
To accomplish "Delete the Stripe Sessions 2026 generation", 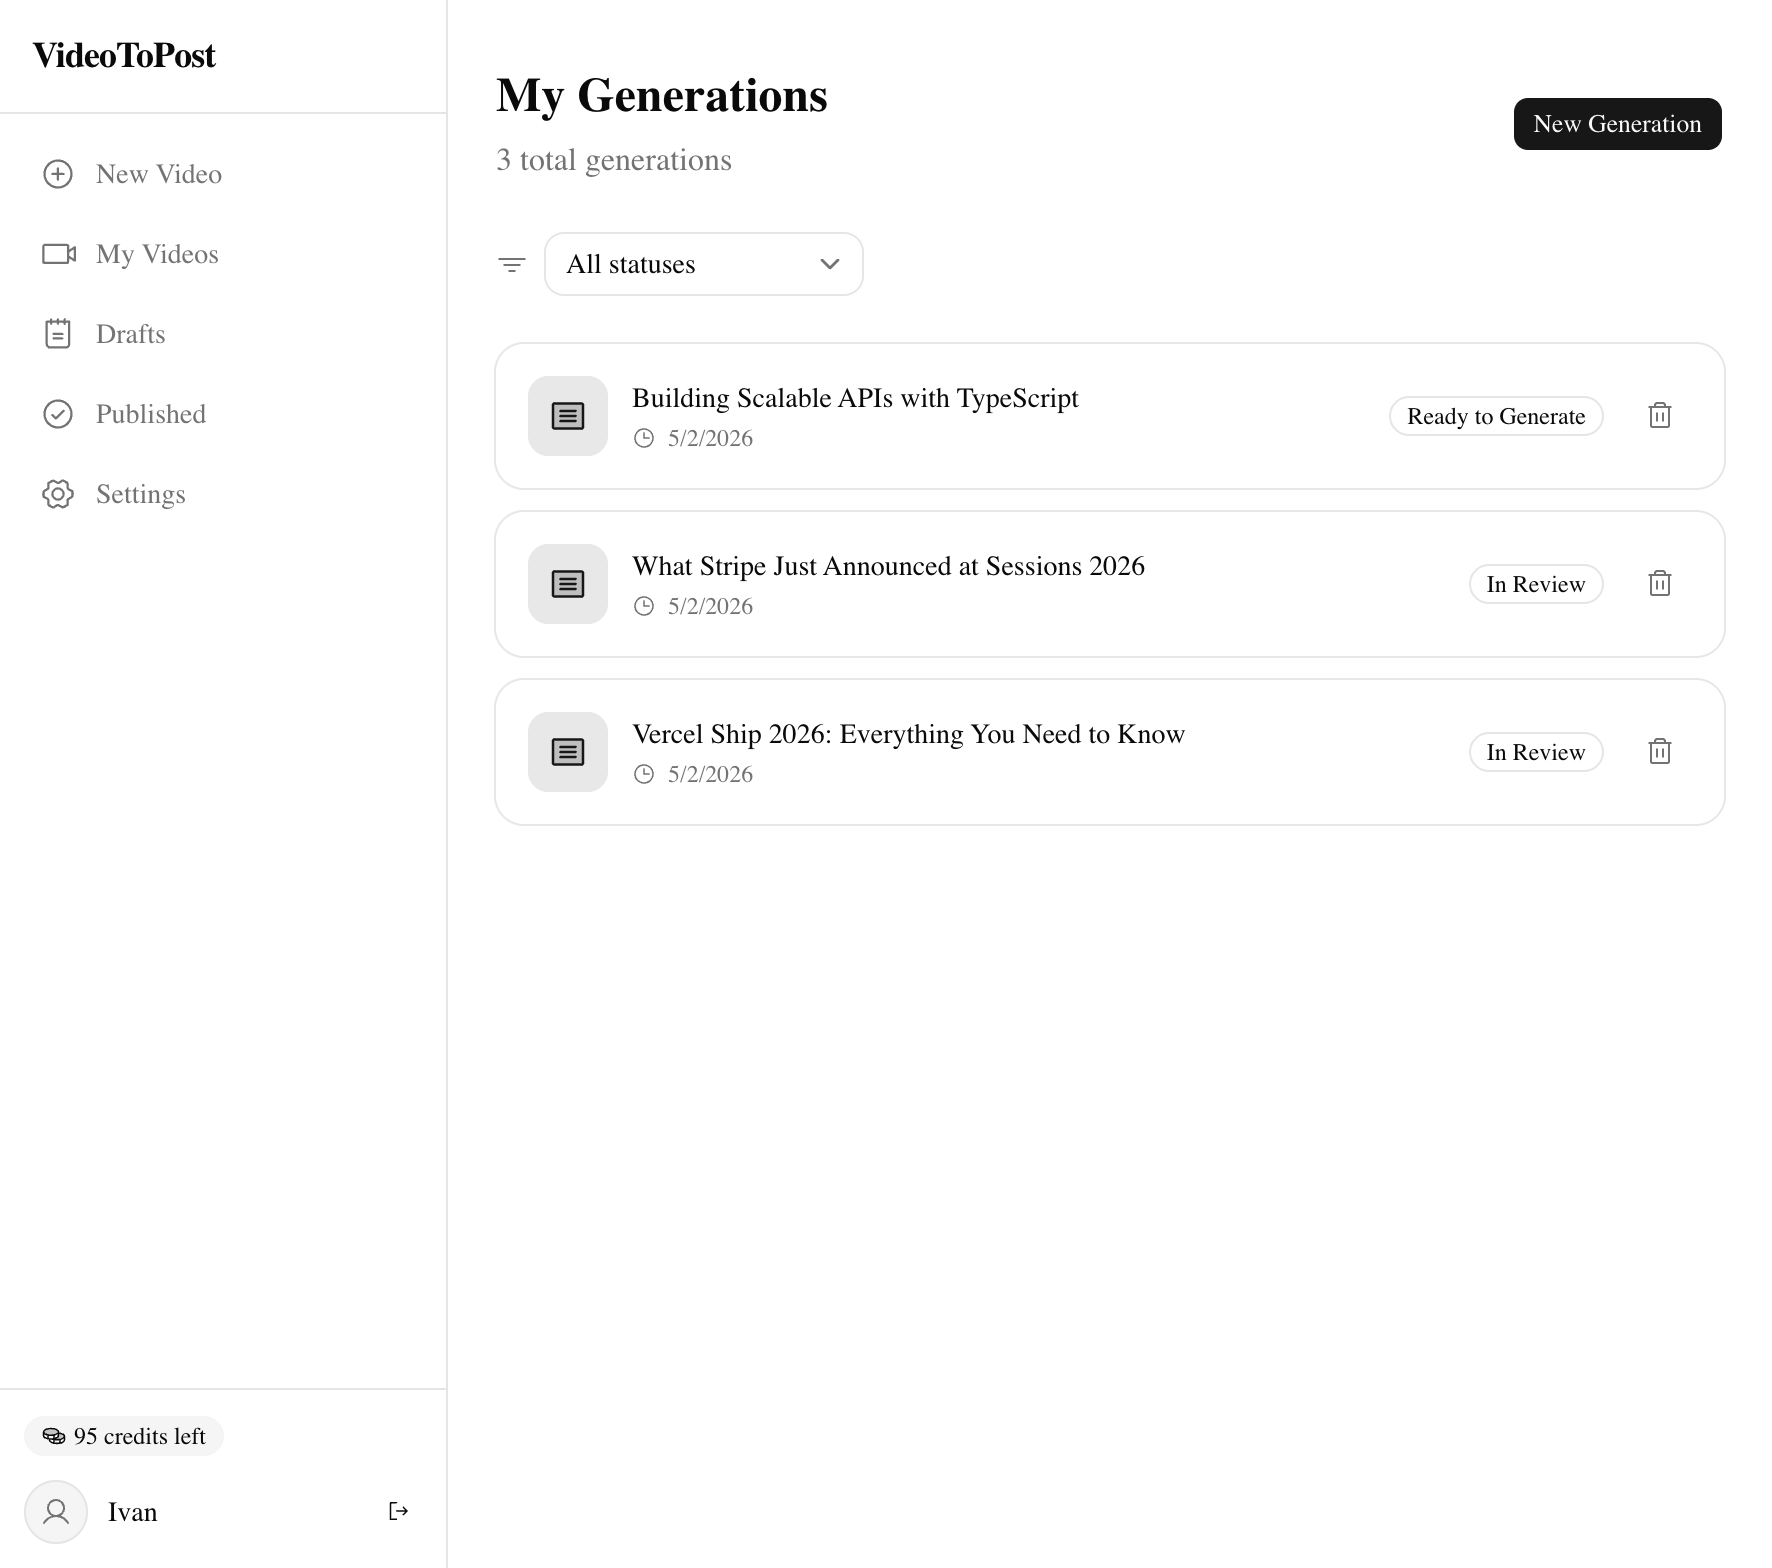I will click(x=1660, y=584).
